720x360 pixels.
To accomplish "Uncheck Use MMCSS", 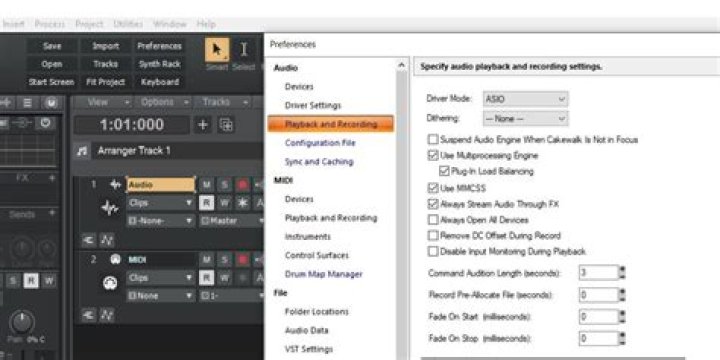I will (433, 187).
